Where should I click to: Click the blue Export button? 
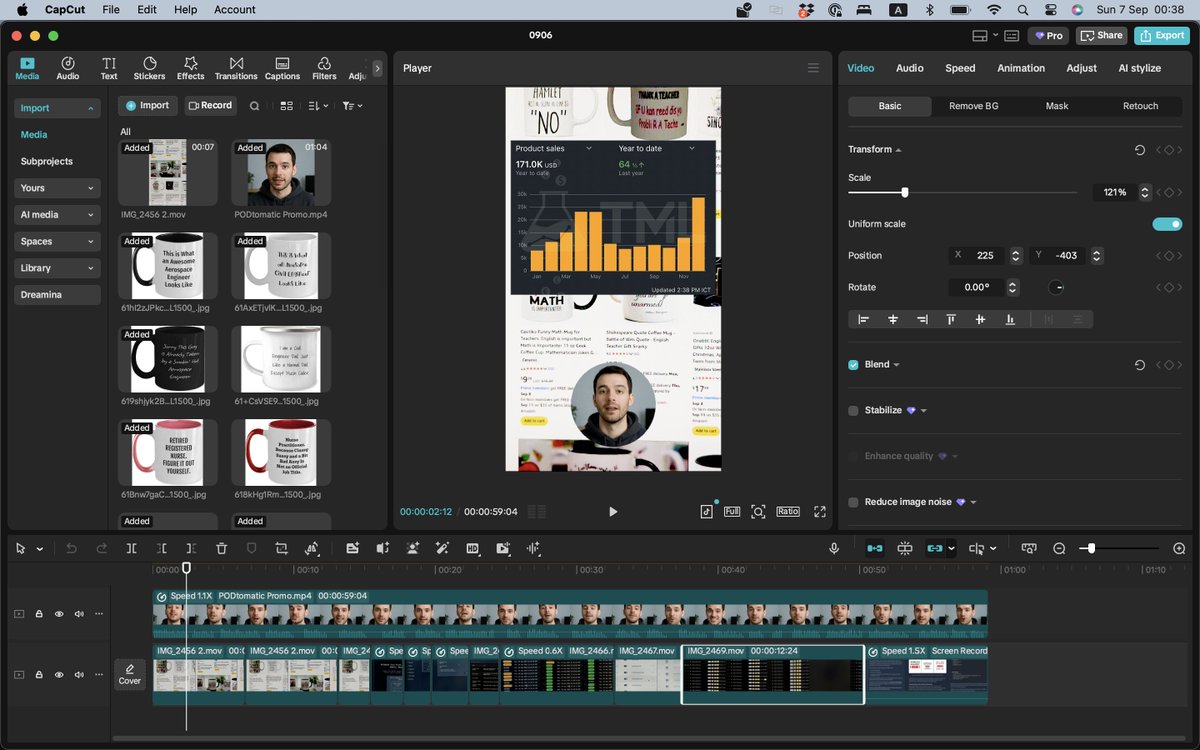1161,35
